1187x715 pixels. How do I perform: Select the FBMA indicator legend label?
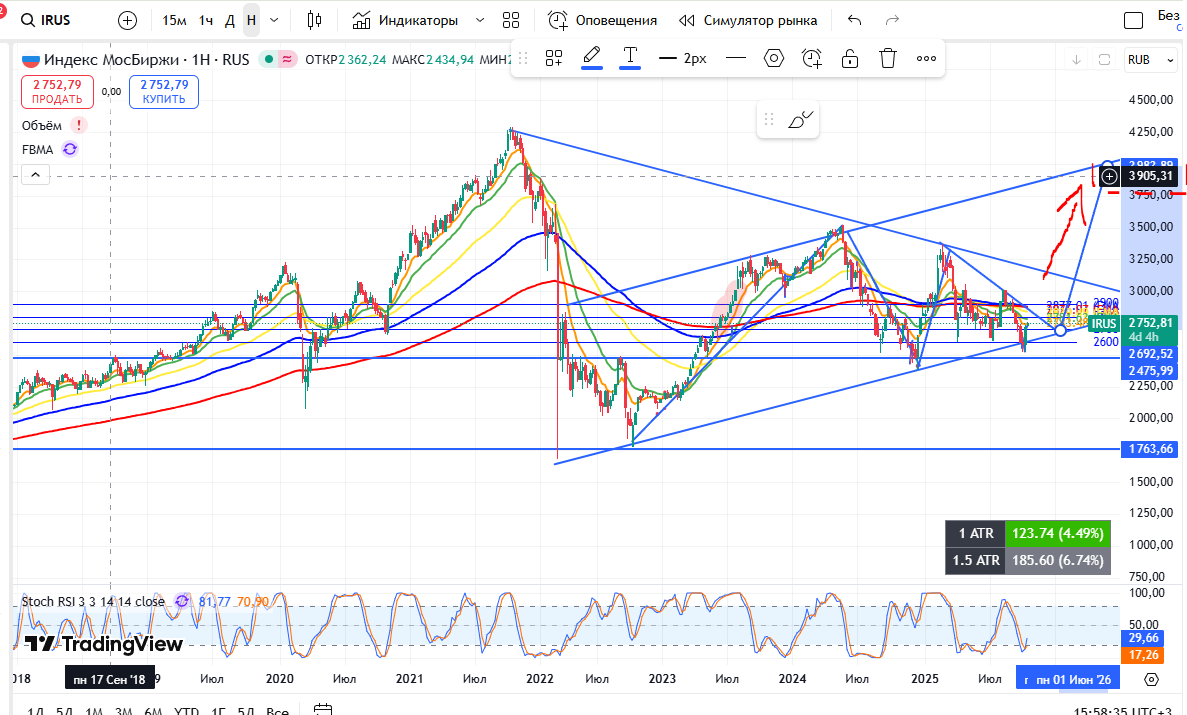38,149
